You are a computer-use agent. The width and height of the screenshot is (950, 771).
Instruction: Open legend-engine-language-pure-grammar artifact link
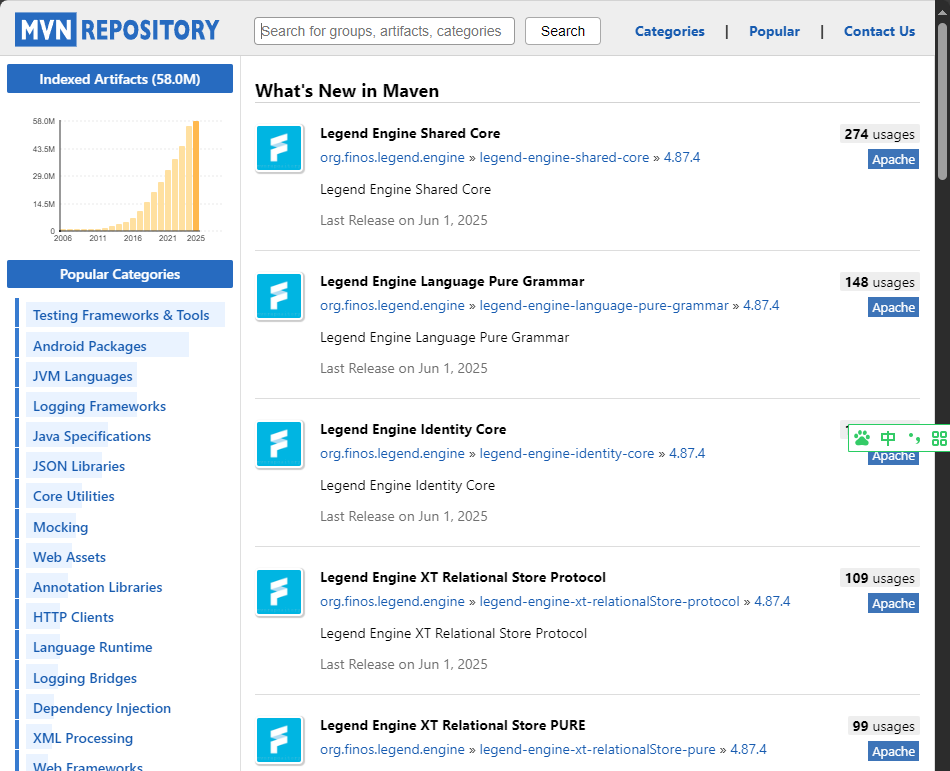pos(604,305)
